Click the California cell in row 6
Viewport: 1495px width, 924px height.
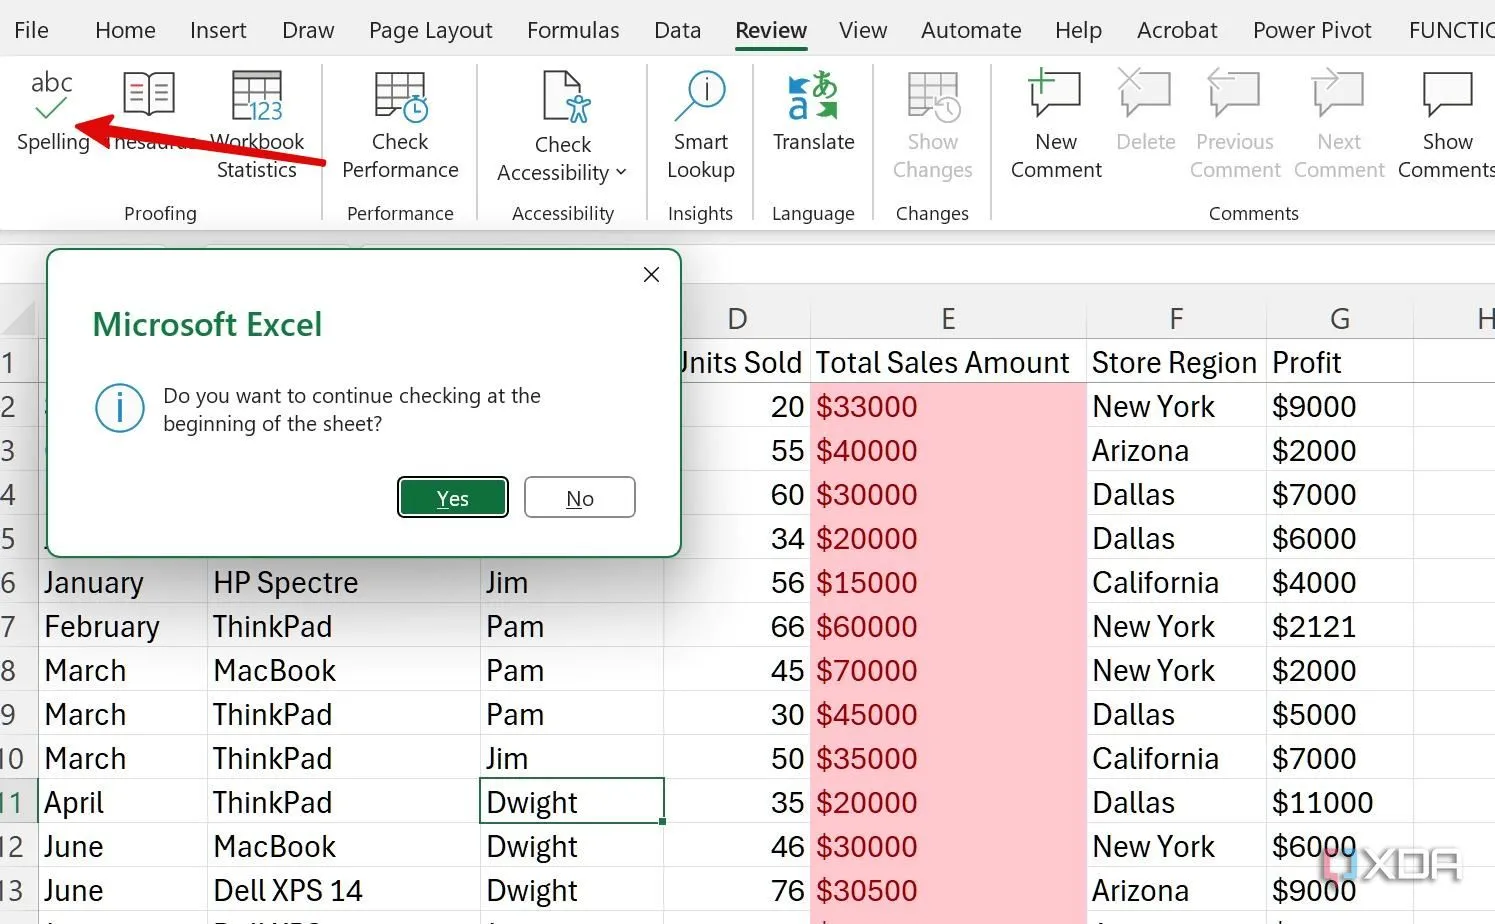(x=1155, y=583)
